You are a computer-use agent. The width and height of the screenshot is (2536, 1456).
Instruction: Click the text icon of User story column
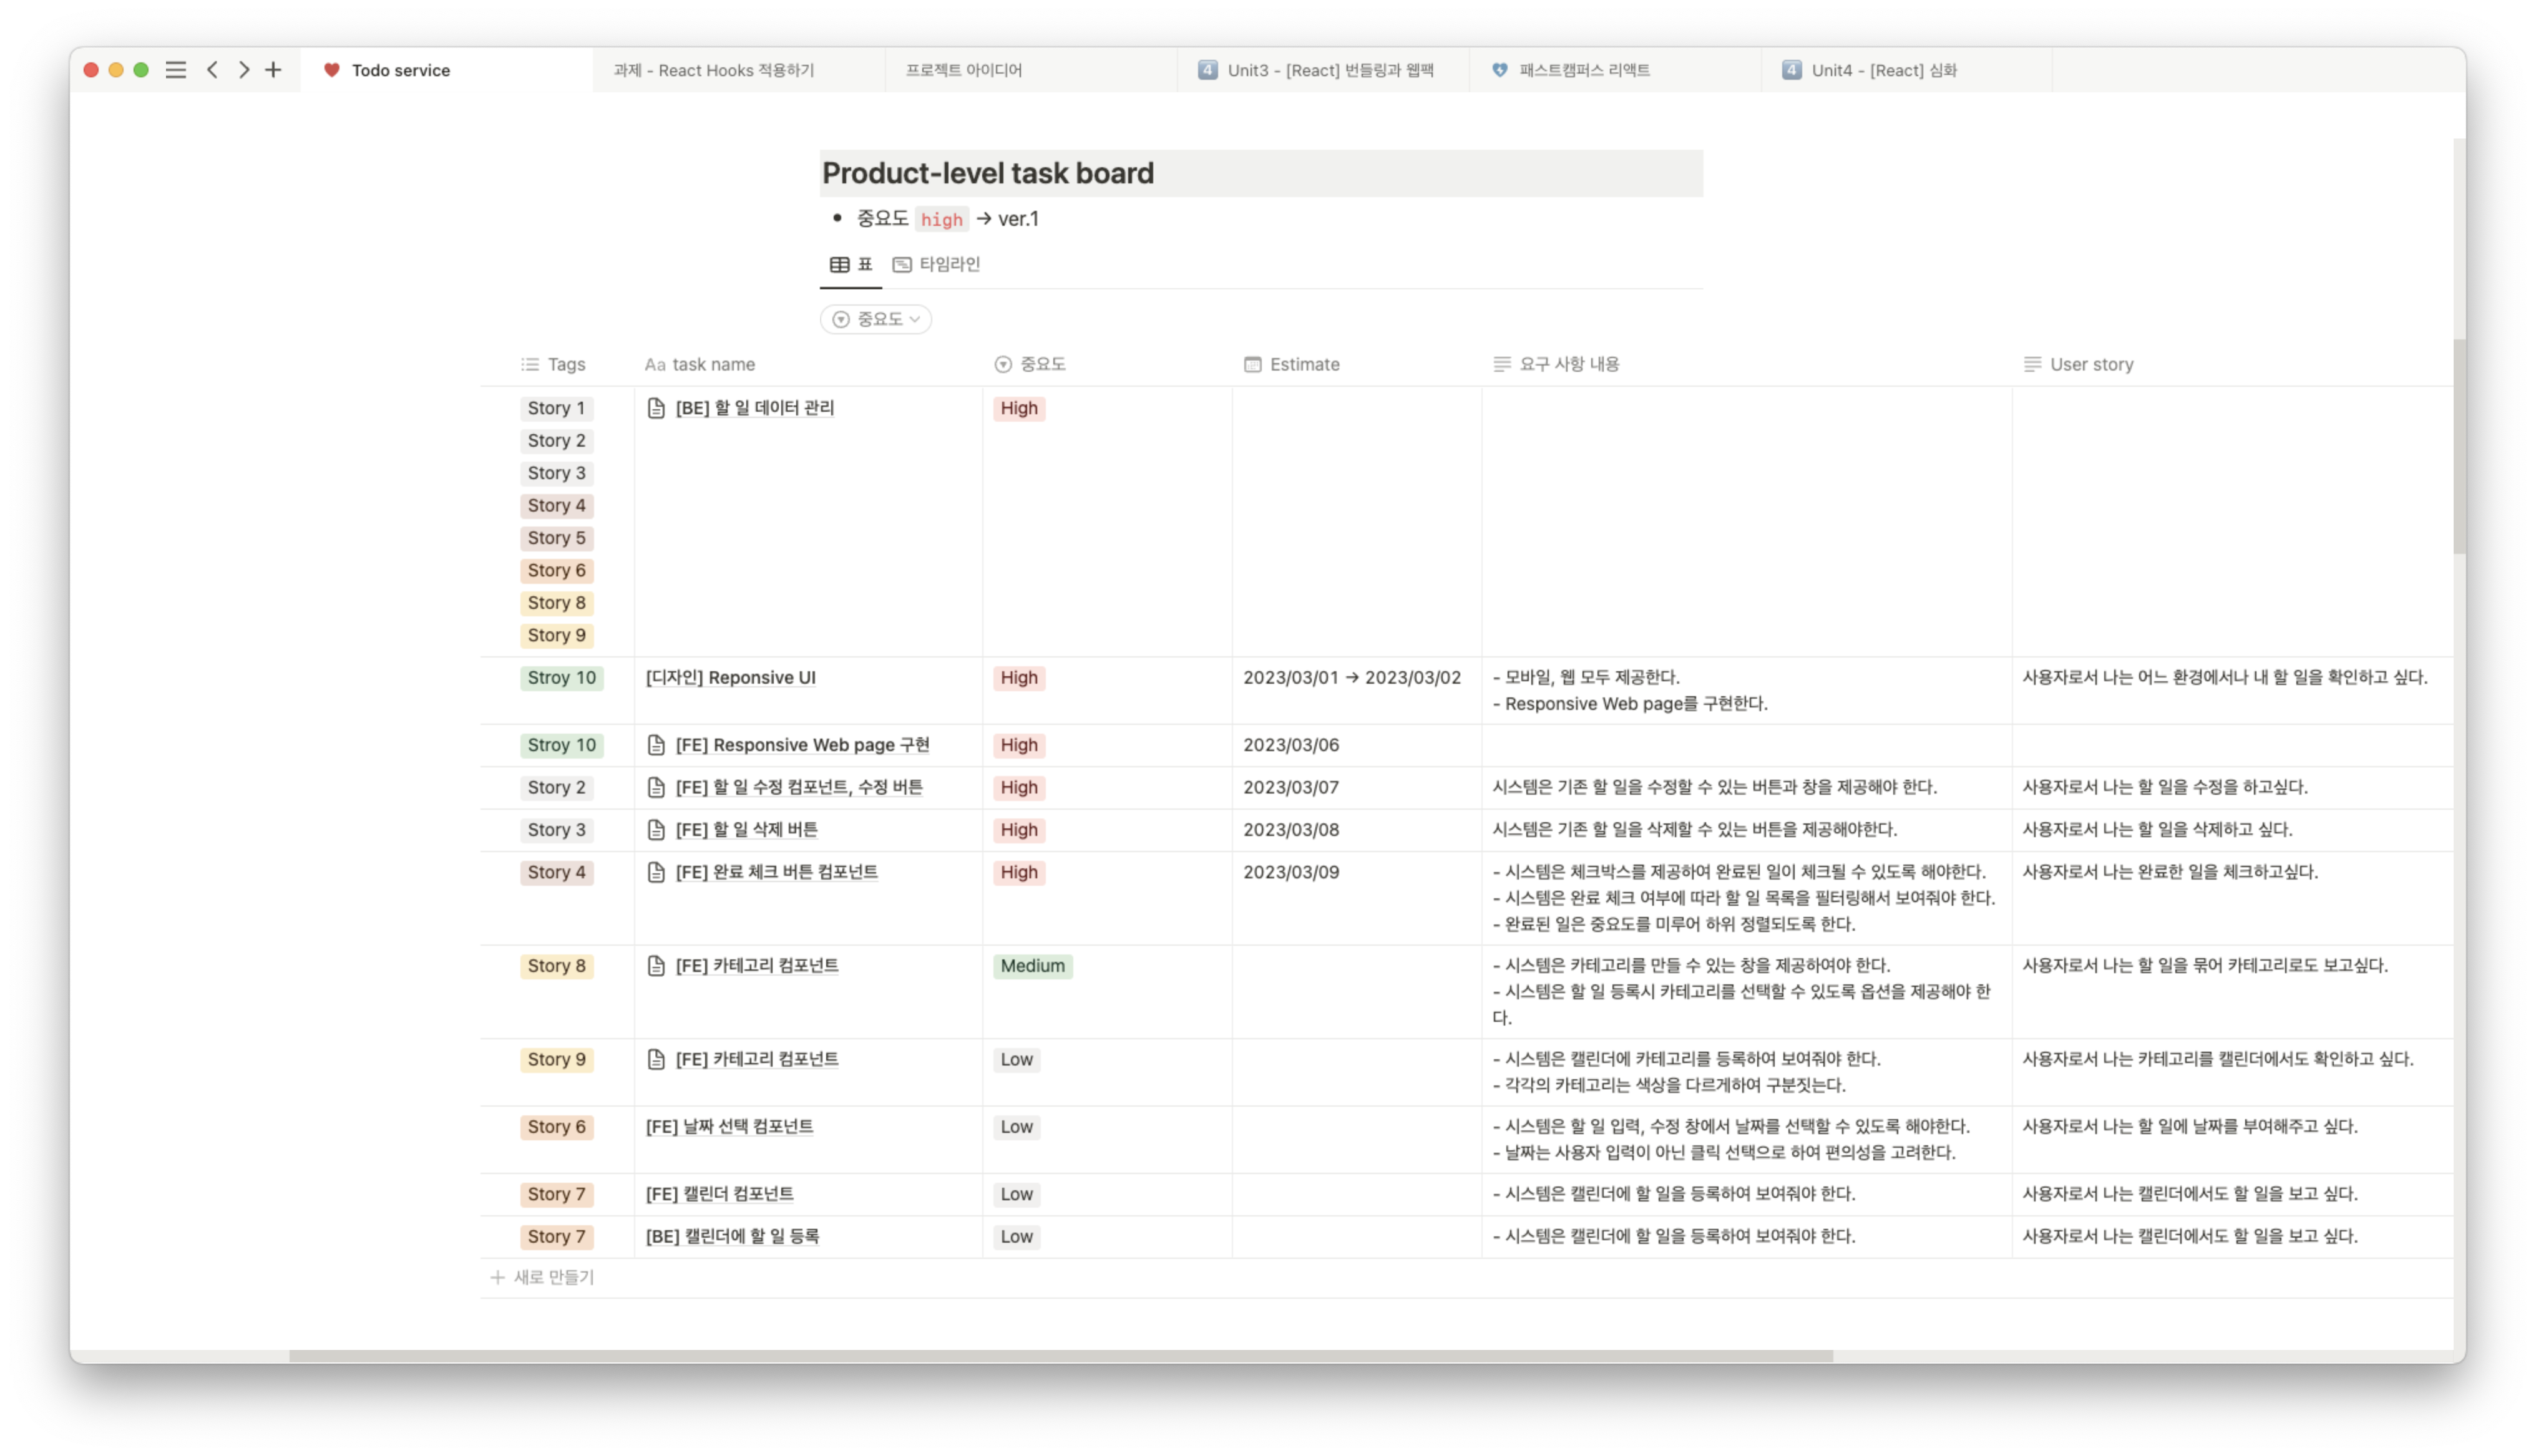pyautogui.click(x=2032, y=364)
